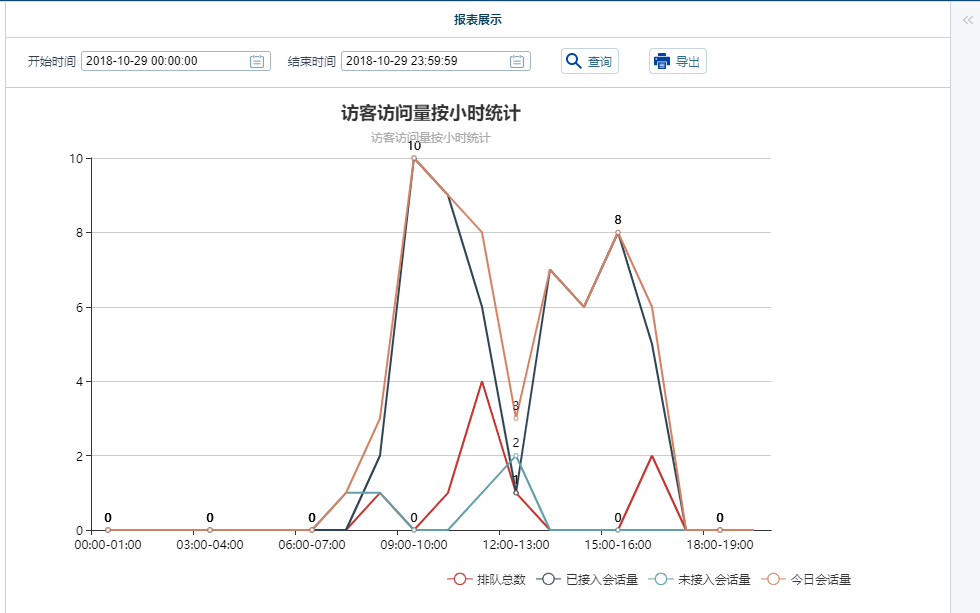The width and height of the screenshot is (980, 613).
Task: Click the peak data point labeled 10
Action: pyautogui.click(x=414, y=158)
